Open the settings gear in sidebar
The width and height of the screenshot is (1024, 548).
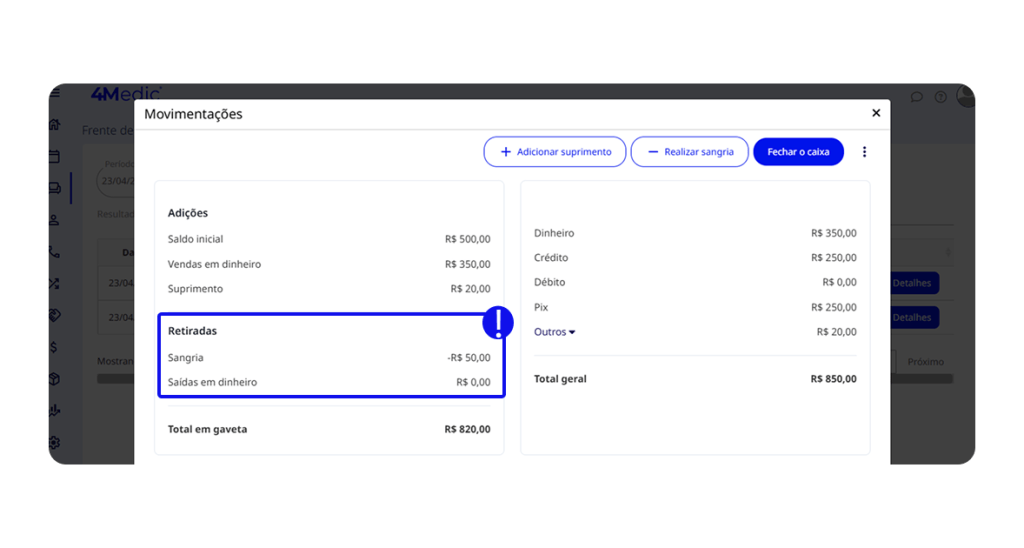[55, 442]
